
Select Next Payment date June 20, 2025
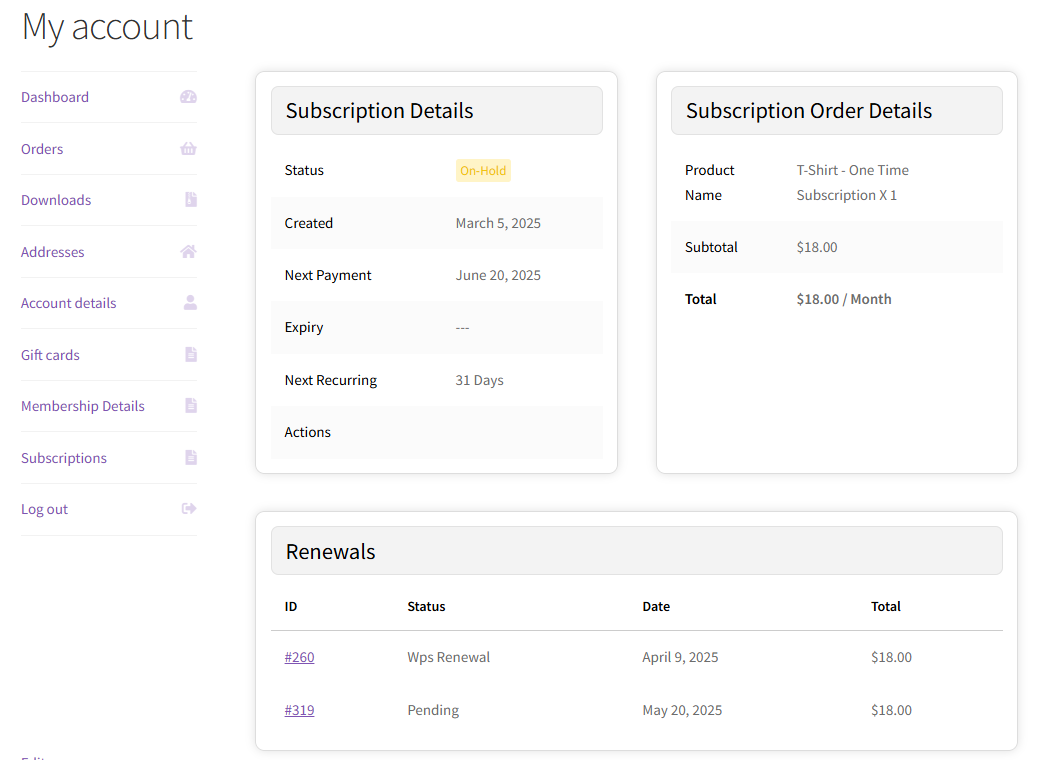498,275
